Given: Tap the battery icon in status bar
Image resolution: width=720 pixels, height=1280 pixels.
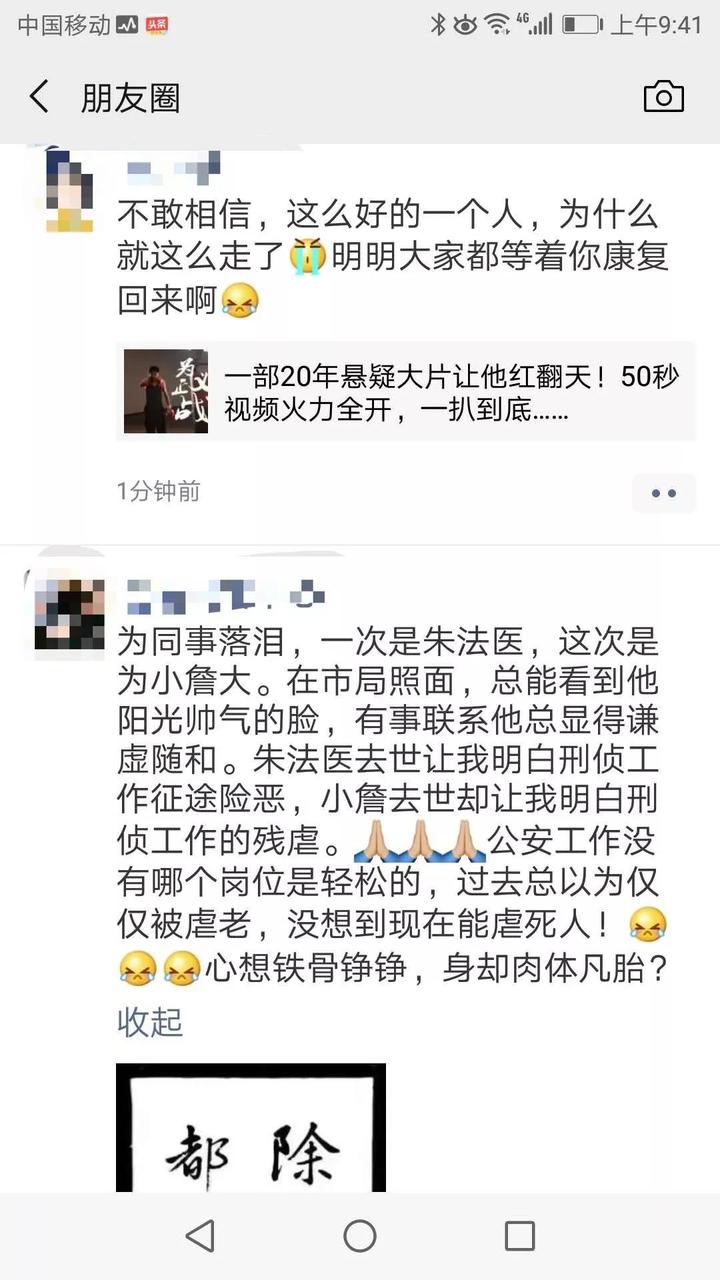Looking at the screenshot, I should (581, 24).
